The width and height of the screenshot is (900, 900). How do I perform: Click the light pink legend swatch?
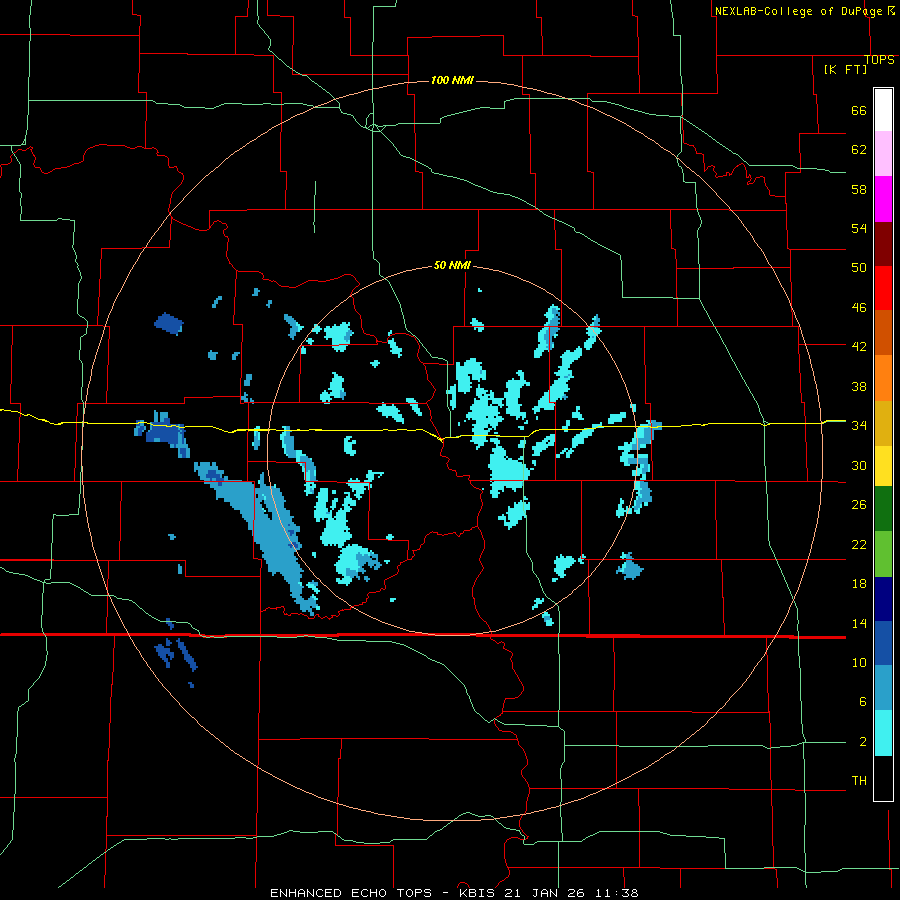tap(883, 153)
